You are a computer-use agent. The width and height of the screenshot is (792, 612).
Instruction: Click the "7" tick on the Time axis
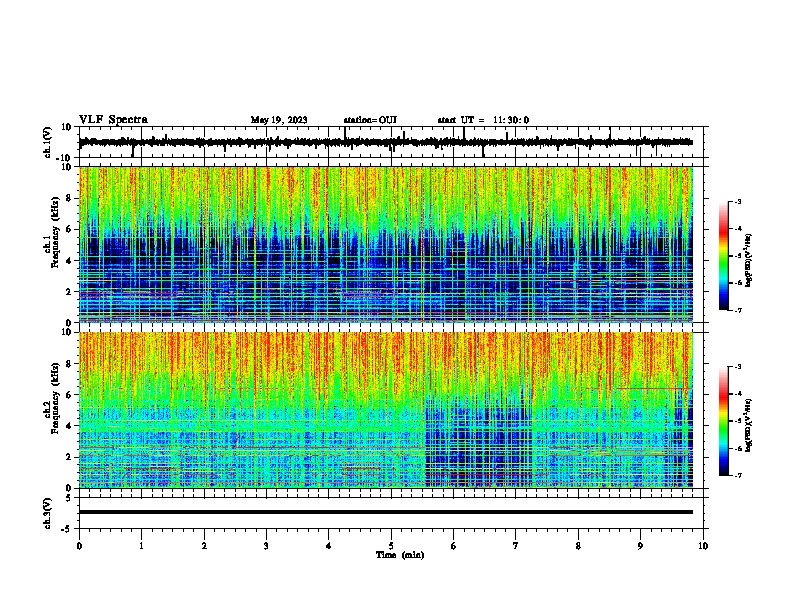click(516, 546)
